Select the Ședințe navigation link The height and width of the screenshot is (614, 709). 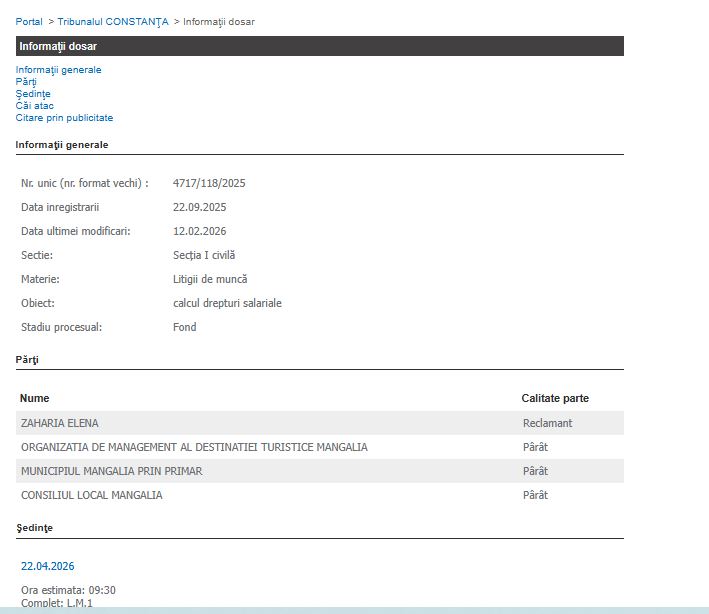tap(33, 94)
